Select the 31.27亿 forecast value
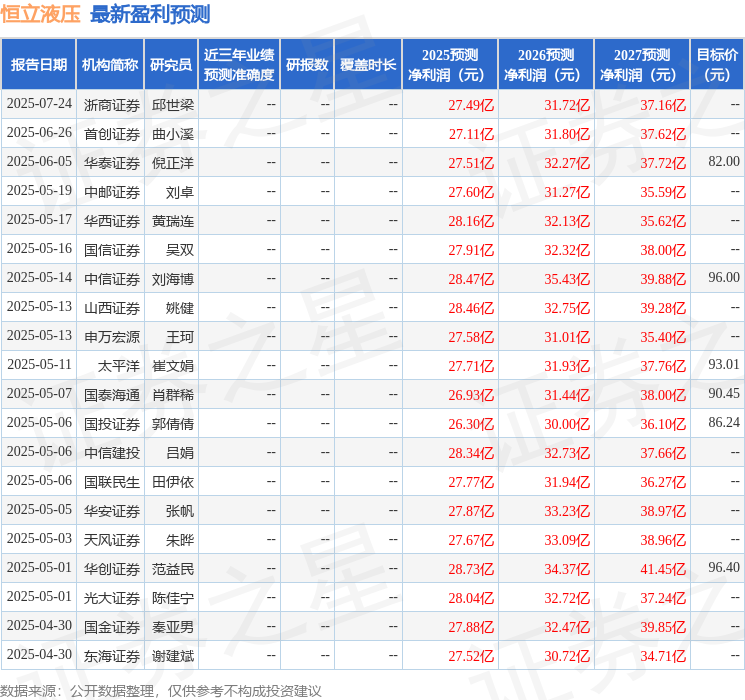Viewport: 745px width, 700px height. tap(567, 192)
